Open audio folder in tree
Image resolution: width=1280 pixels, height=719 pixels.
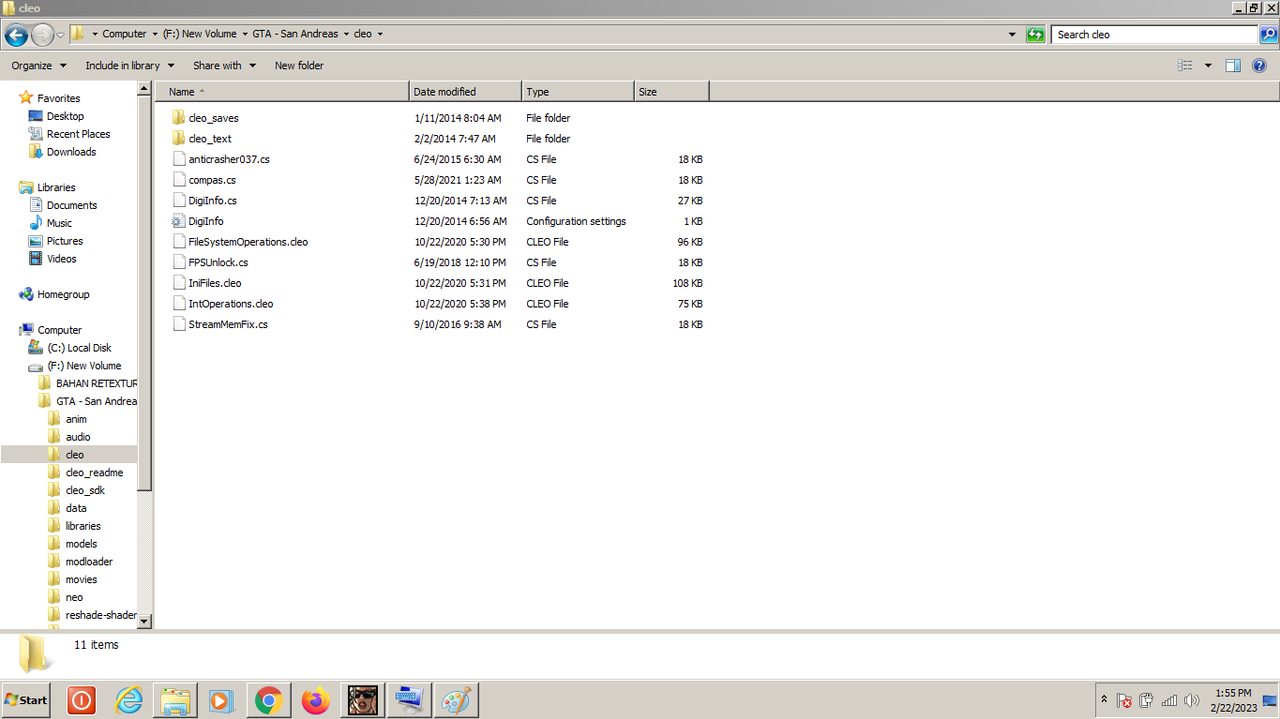coord(78,437)
